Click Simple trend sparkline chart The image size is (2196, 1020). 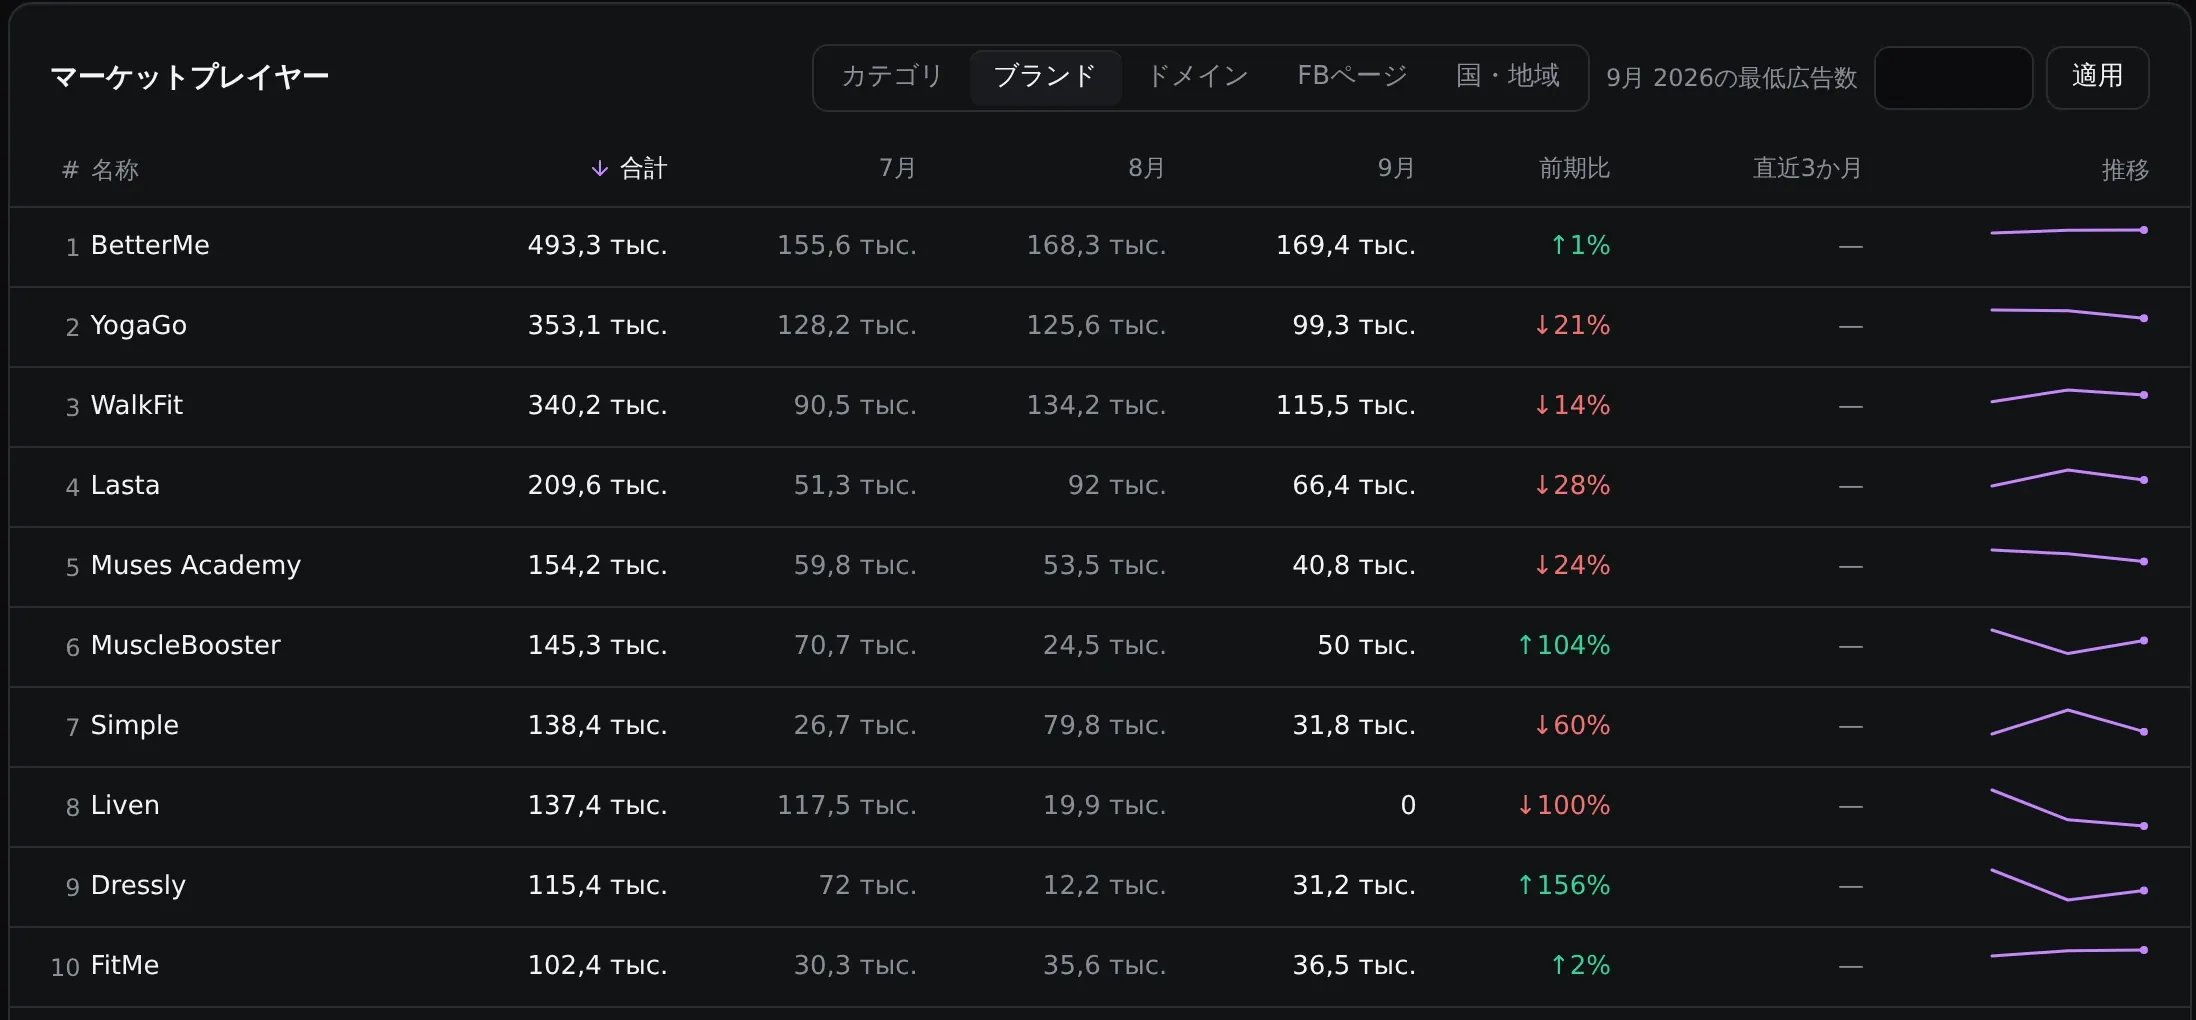click(2069, 722)
